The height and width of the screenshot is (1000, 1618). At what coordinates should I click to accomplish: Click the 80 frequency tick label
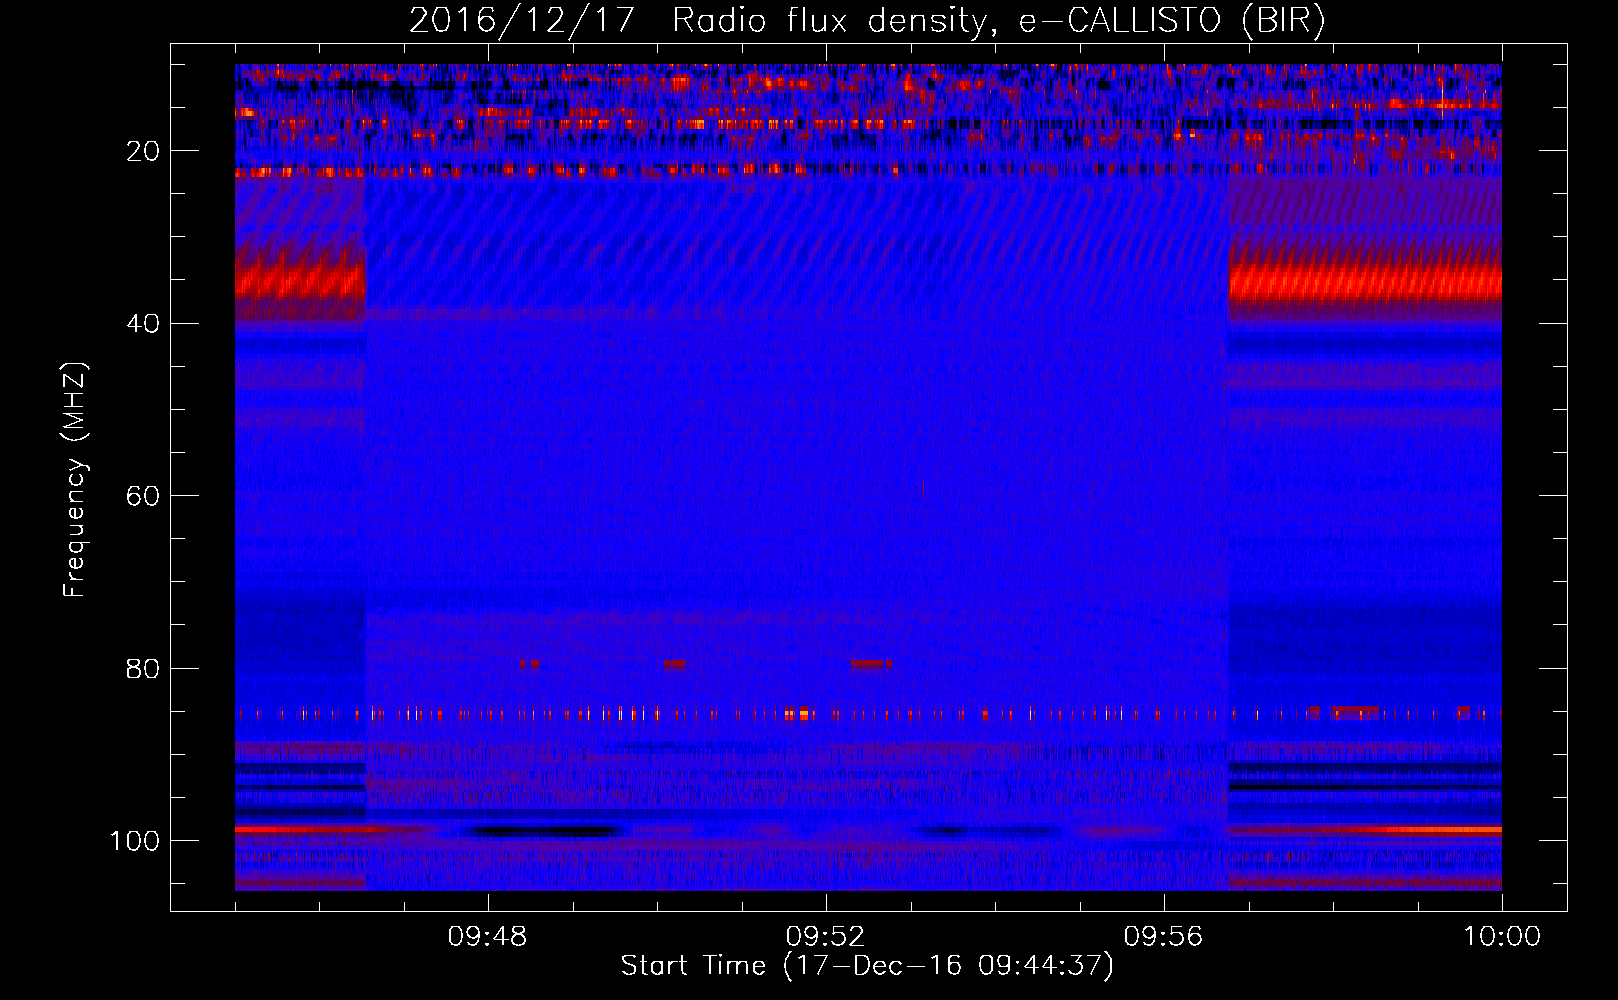[x=144, y=668]
